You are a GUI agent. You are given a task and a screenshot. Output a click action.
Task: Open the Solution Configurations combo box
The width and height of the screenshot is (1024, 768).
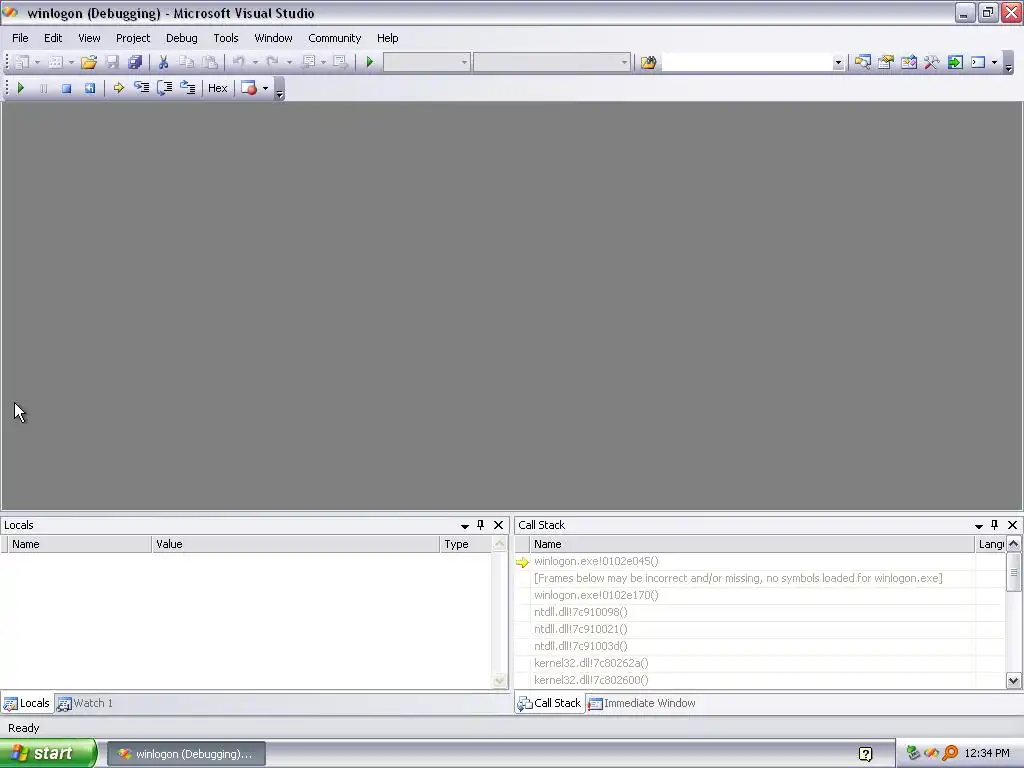click(426, 62)
